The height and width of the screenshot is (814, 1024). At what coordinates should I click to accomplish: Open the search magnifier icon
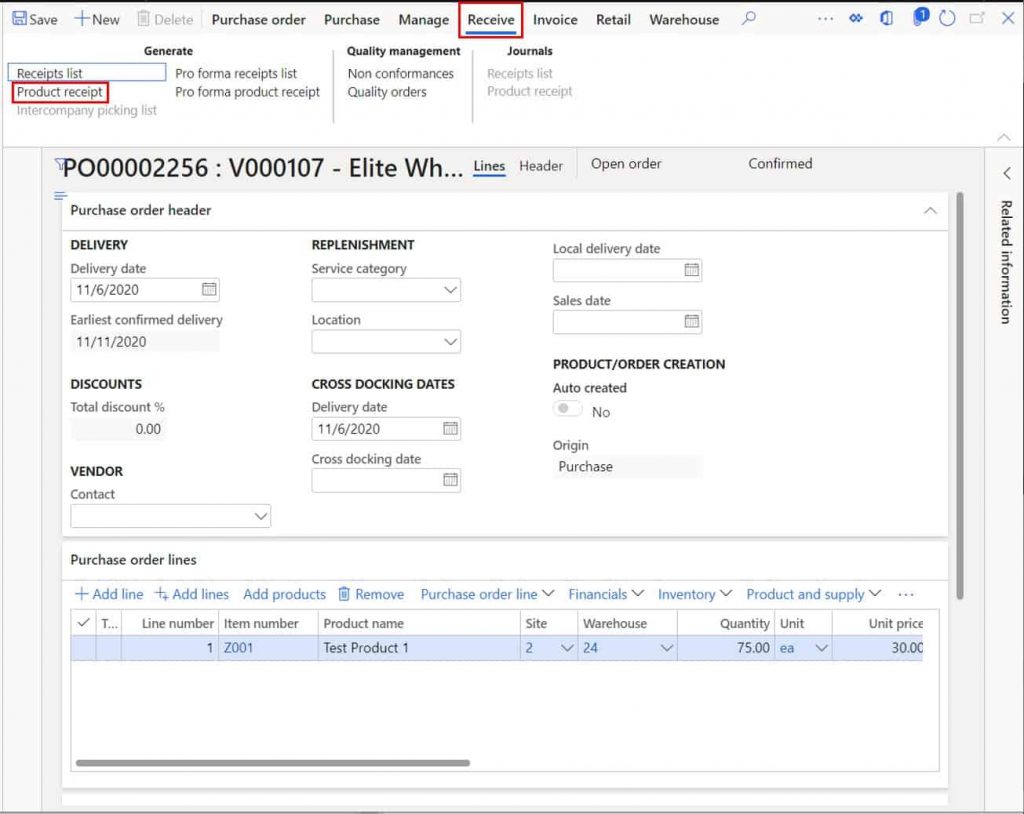(748, 18)
